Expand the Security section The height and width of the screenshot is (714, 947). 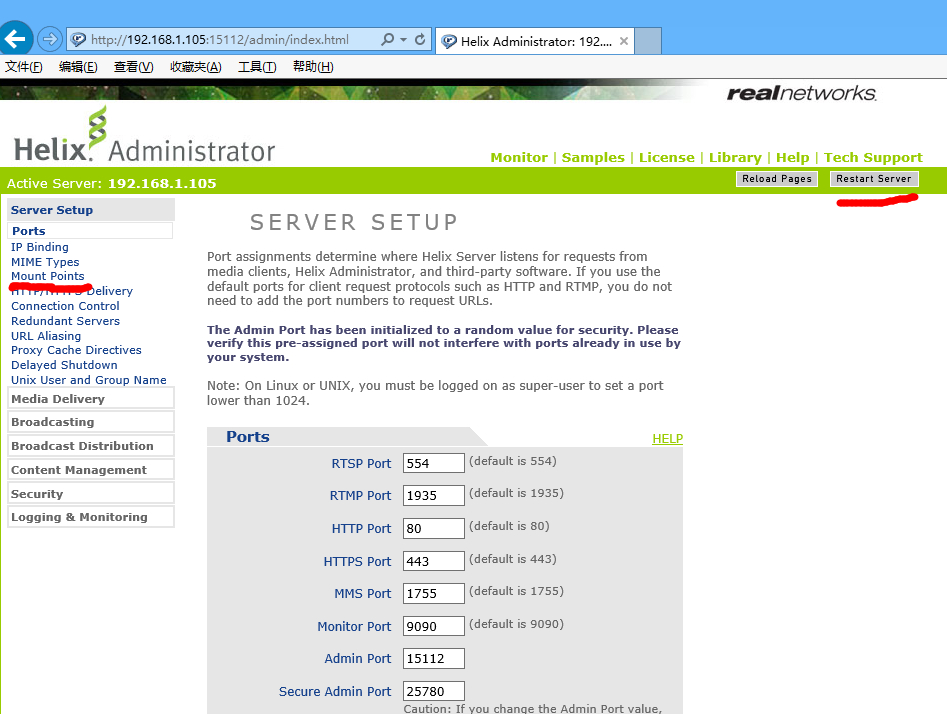tap(91, 494)
